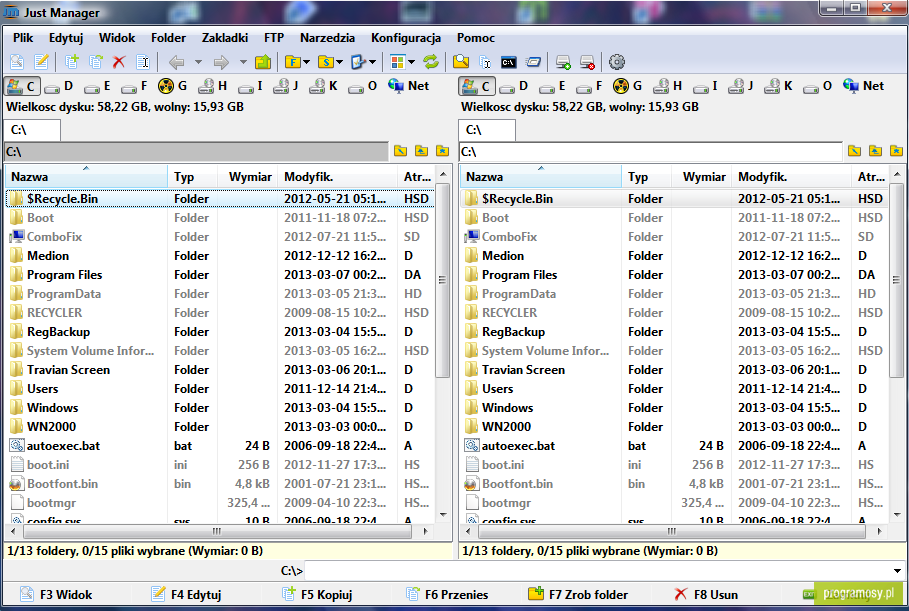Click the left pane vertical scrollbar thumb
Screen dimensions: 909x611
click(x=442, y=281)
